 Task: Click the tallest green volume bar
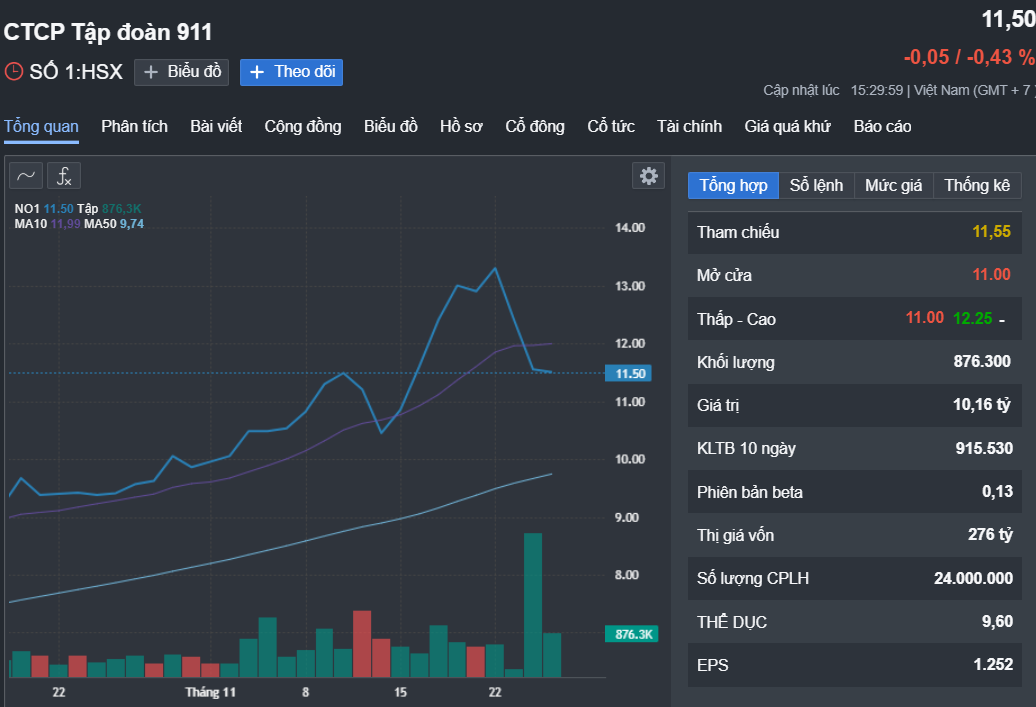tap(533, 605)
